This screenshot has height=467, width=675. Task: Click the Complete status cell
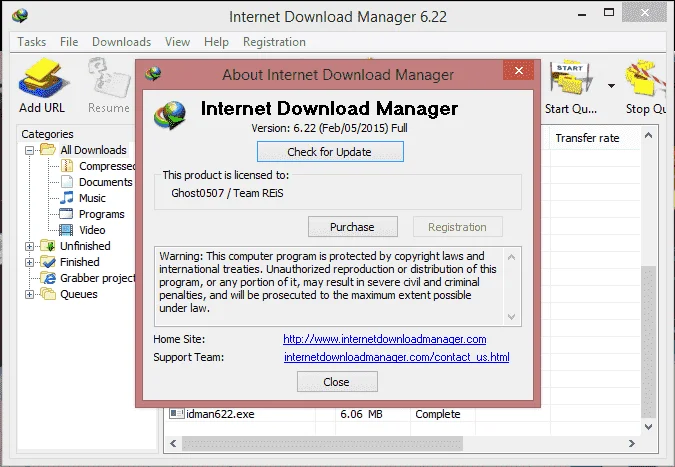(438, 414)
